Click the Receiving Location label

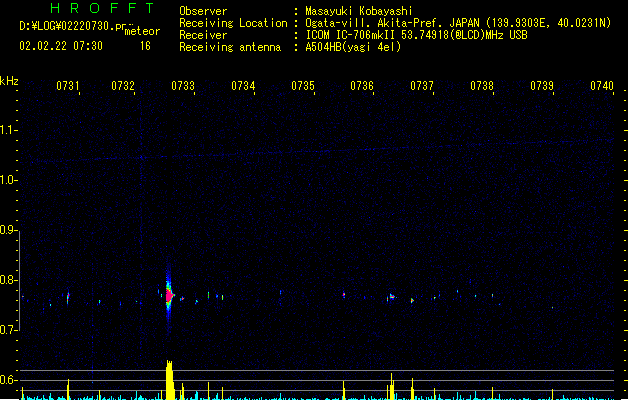pyautogui.click(x=233, y=23)
